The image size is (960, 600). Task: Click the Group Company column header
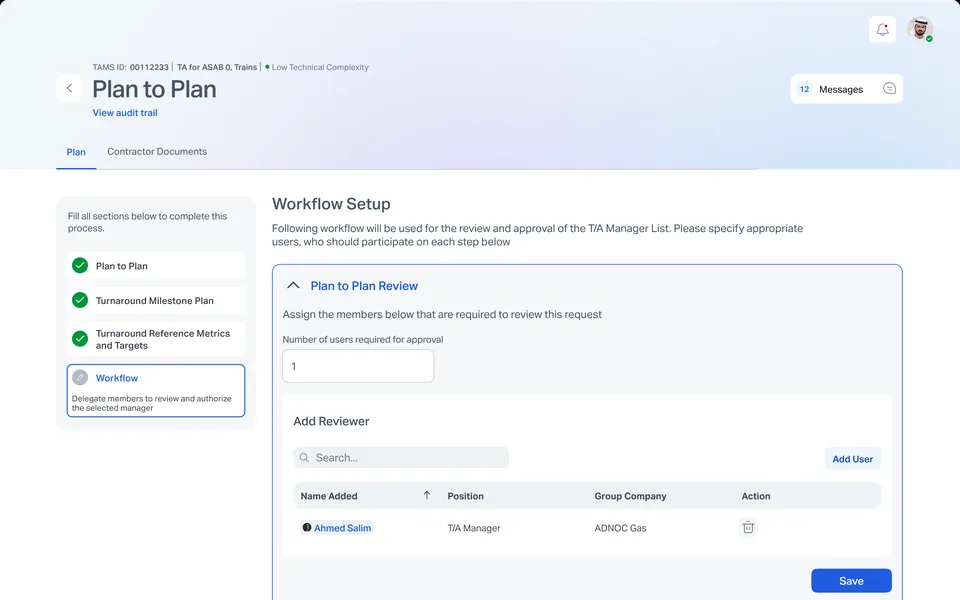(x=630, y=496)
